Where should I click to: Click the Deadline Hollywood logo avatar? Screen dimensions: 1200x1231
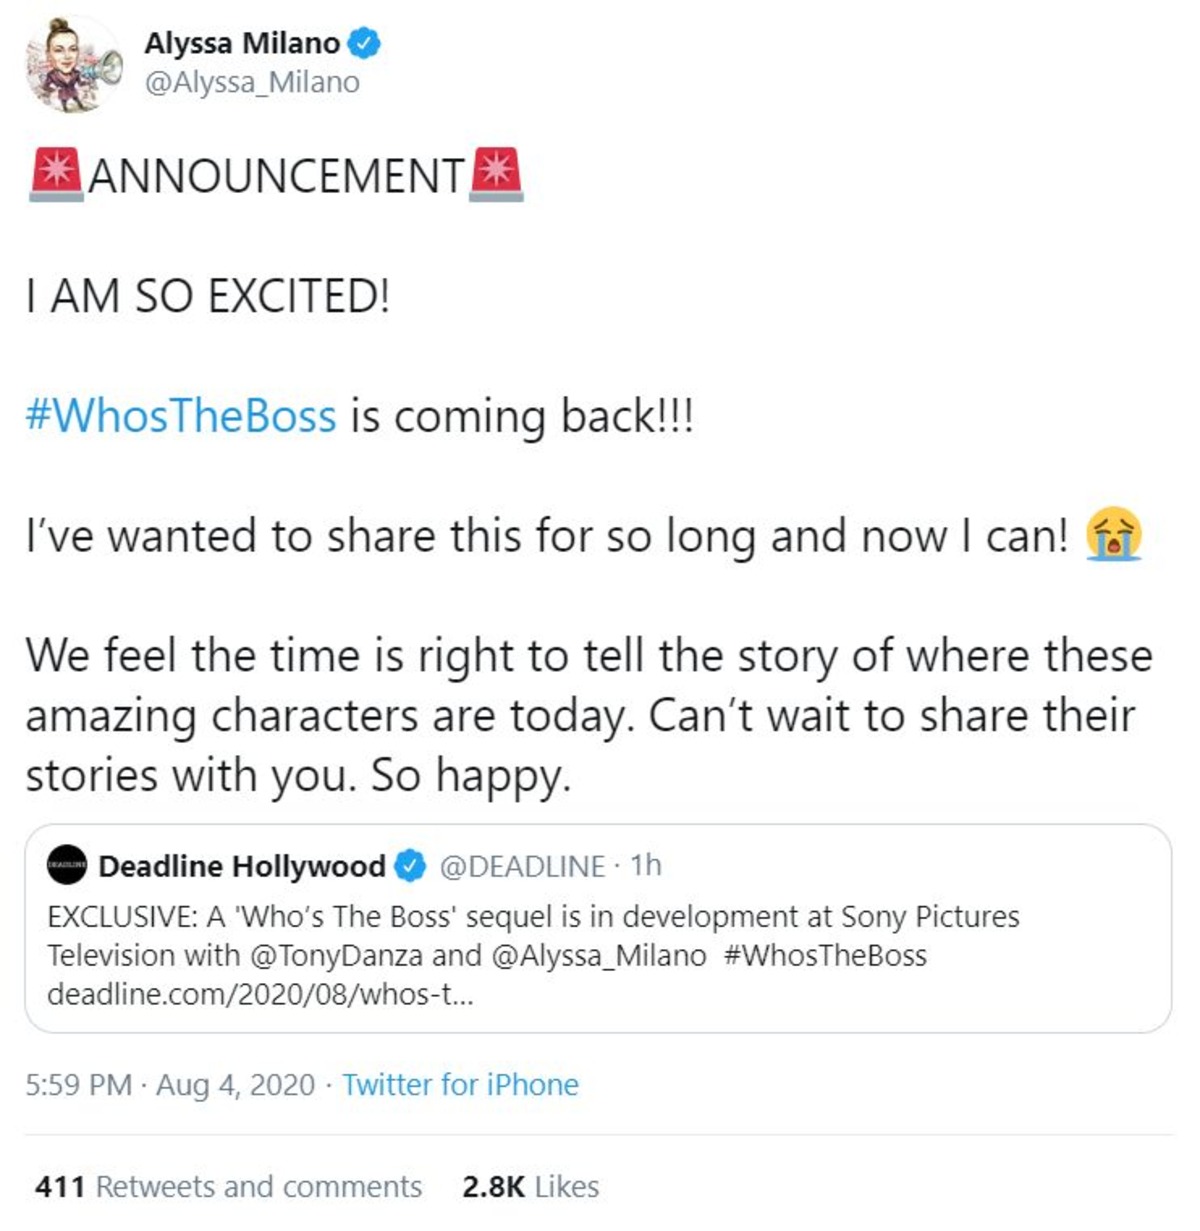(68, 866)
